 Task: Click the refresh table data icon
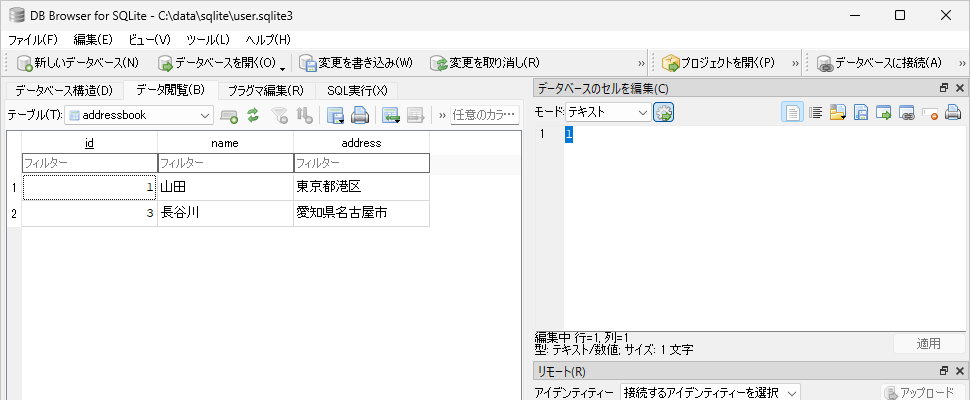[x=253, y=115]
